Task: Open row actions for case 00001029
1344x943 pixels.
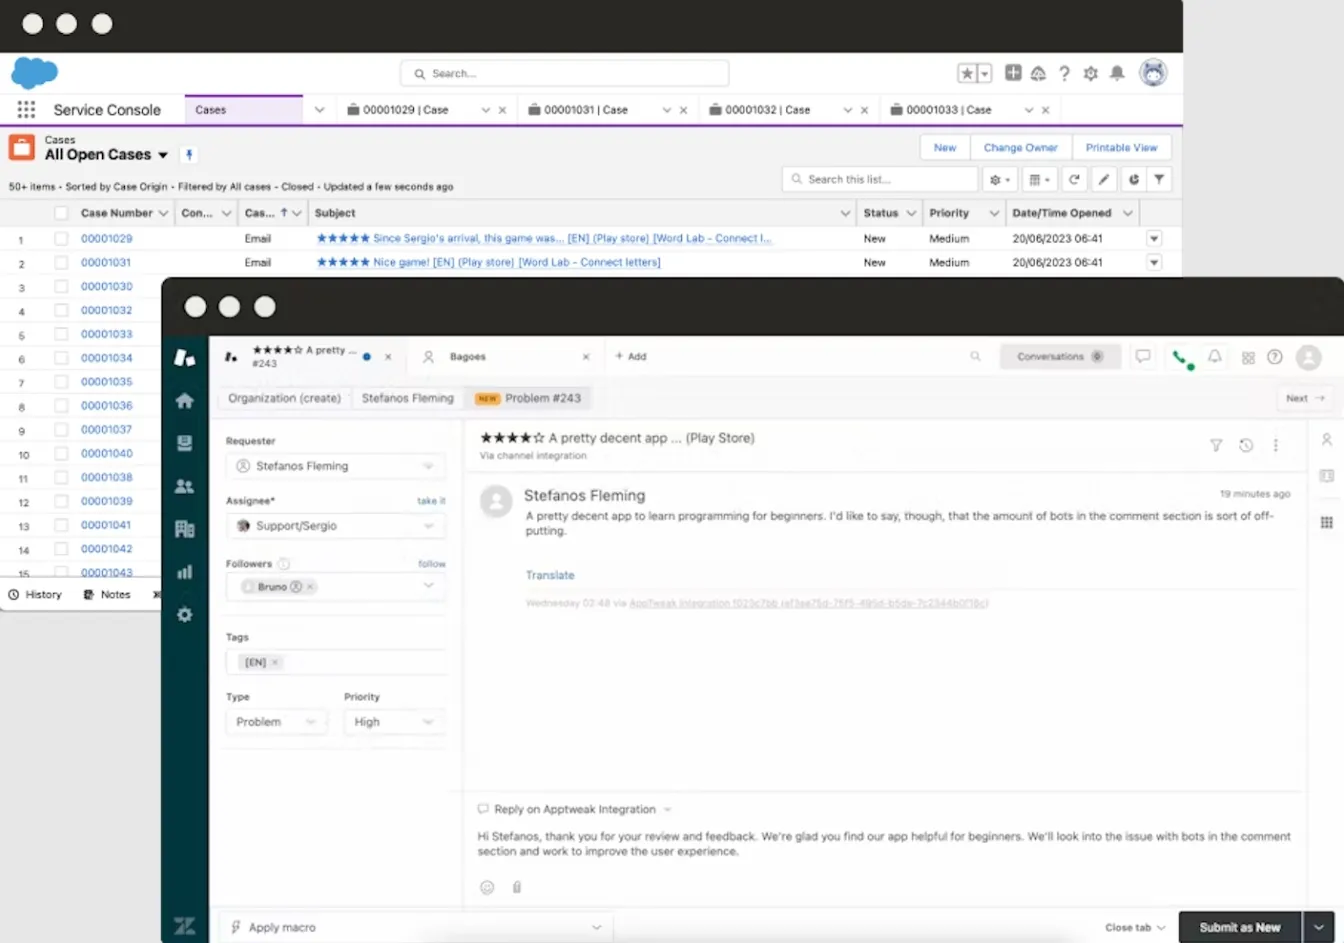Action: point(1154,239)
